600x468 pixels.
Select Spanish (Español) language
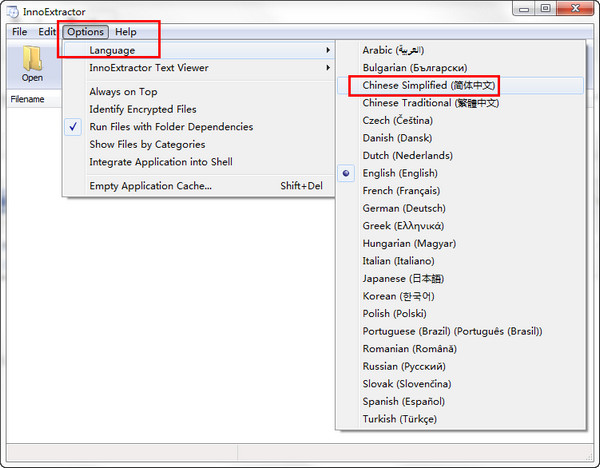coord(460,402)
